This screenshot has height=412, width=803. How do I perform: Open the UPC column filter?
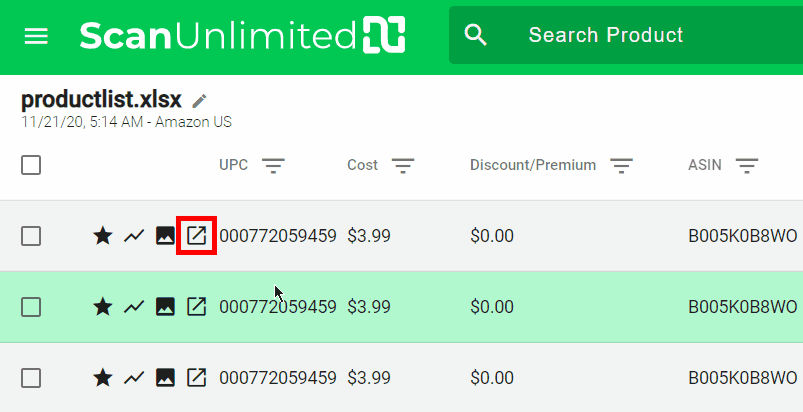275,165
